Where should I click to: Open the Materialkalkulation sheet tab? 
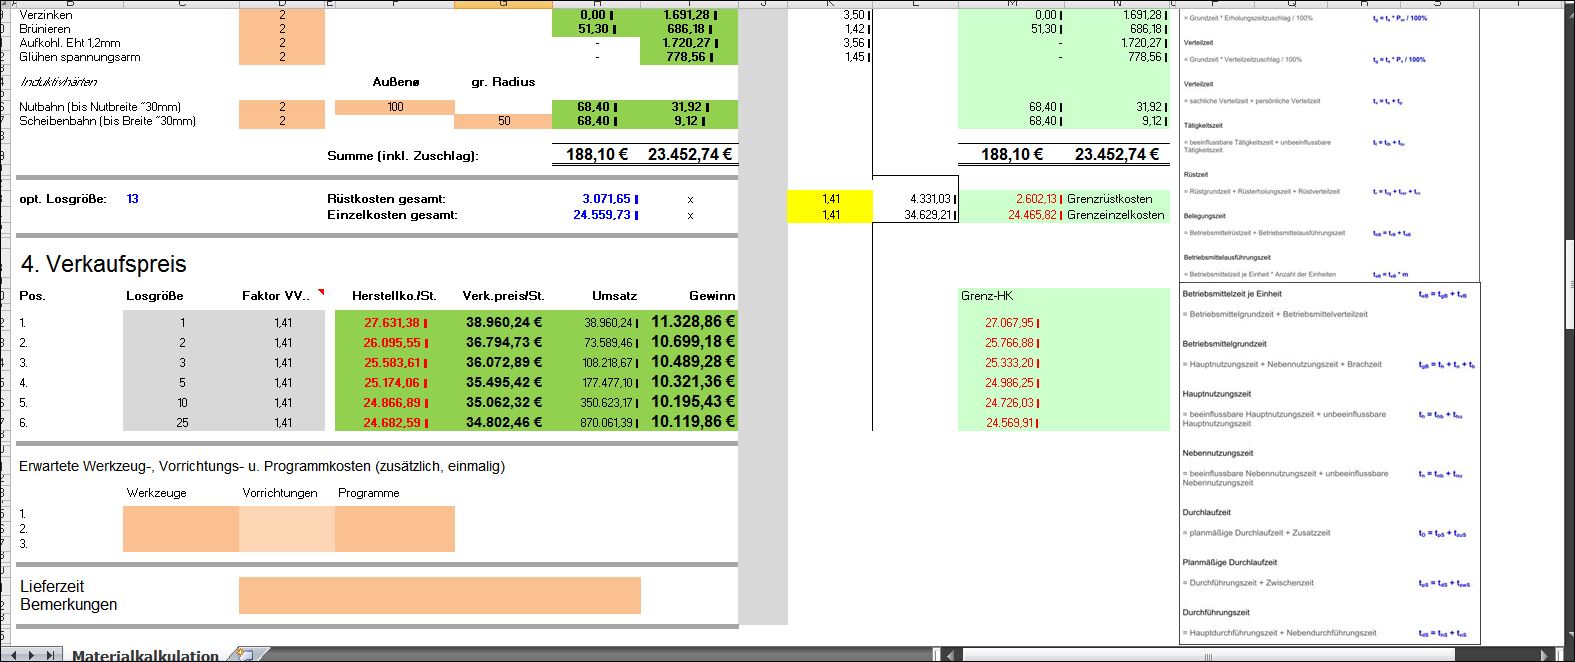pyautogui.click(x=145, y=655)
